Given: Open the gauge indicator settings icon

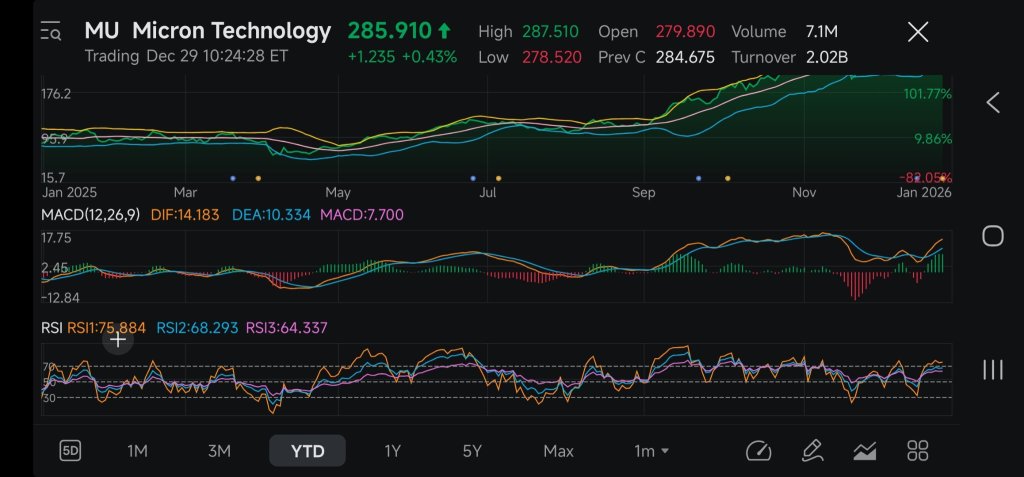Looking at the screenshot, I should coord(759,450).
